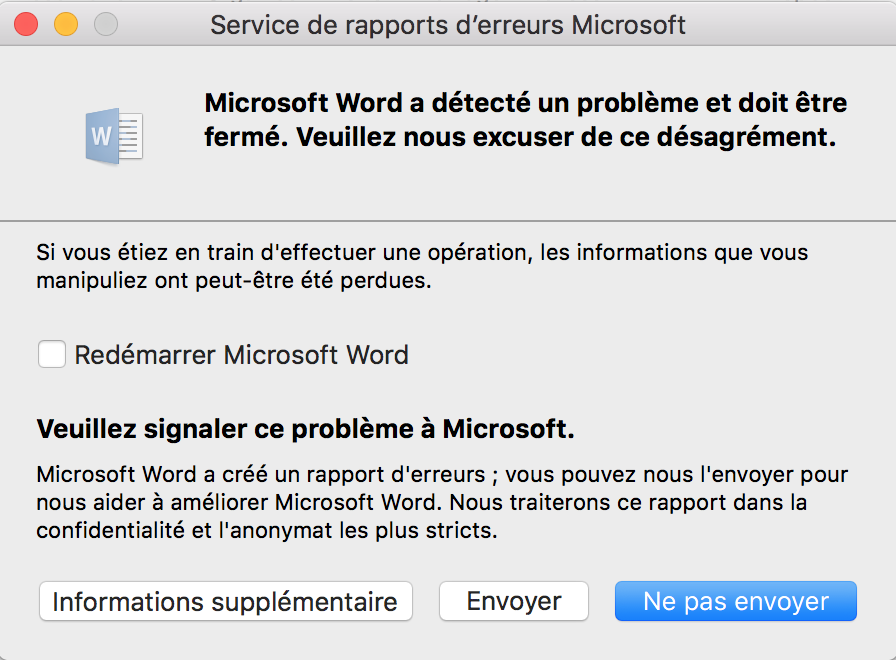
Task: Minimize the dialog using yellow button
Action: tap(66, 25)
